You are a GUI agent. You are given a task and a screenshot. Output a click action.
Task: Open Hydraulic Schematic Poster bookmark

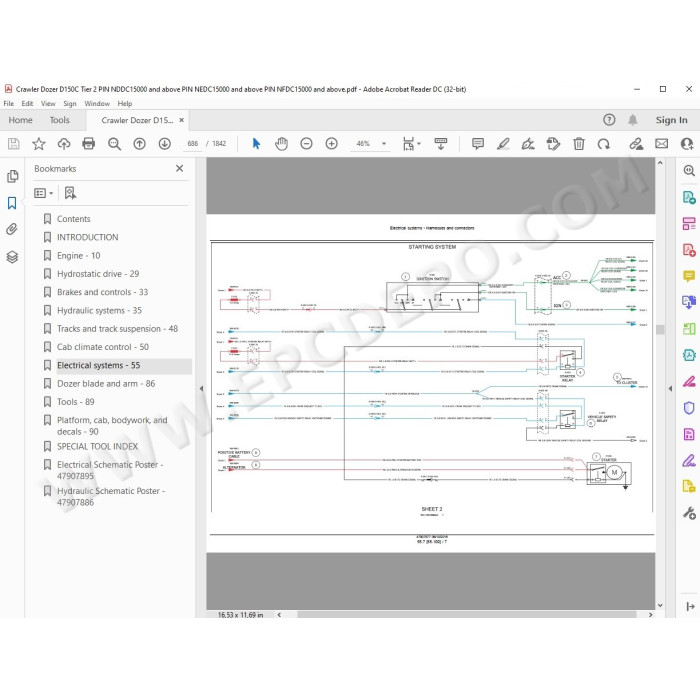[x=111, y=496]
